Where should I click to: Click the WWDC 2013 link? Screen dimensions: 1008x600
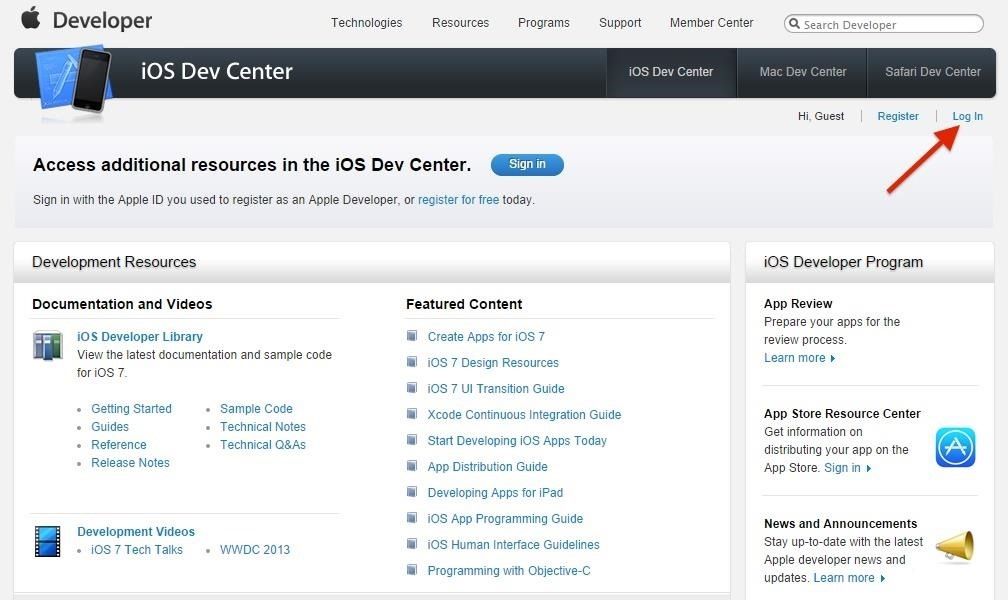255,549
